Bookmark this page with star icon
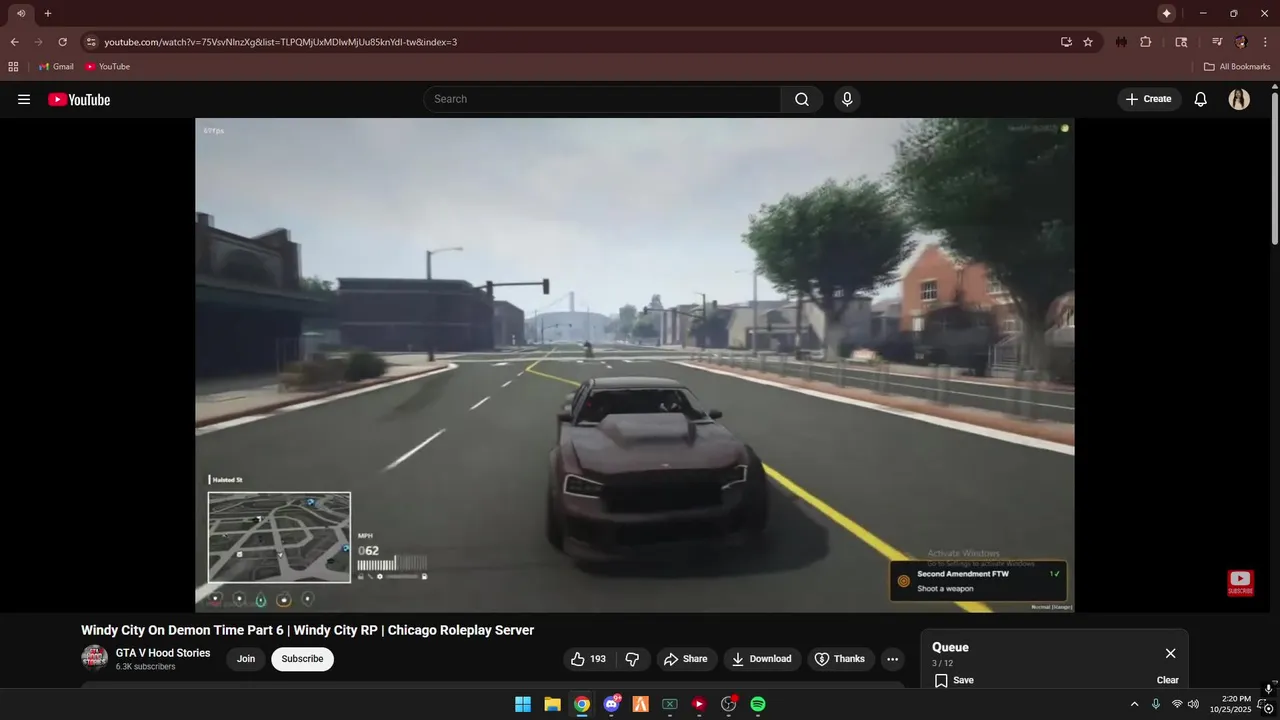 coord(1088,42)
